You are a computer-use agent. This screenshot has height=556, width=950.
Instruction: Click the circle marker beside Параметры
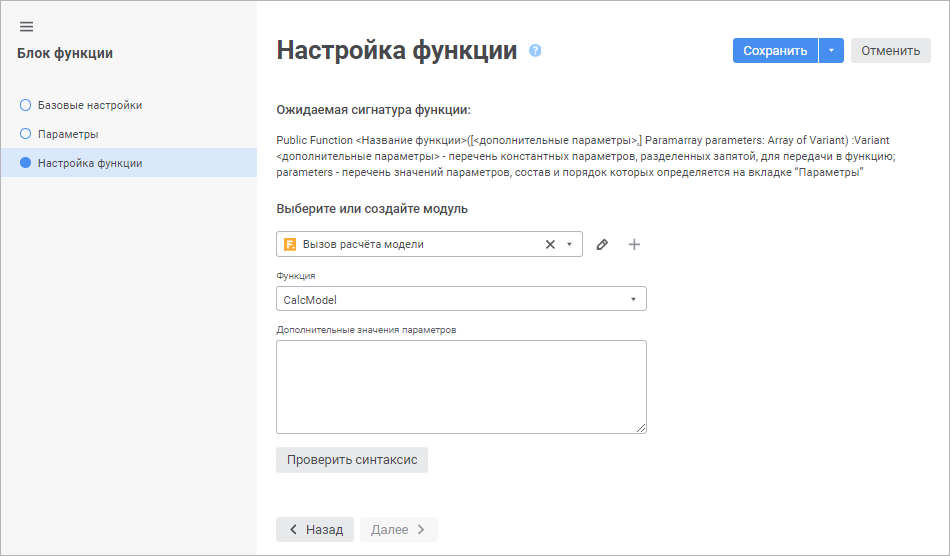[x=26, y=134]
